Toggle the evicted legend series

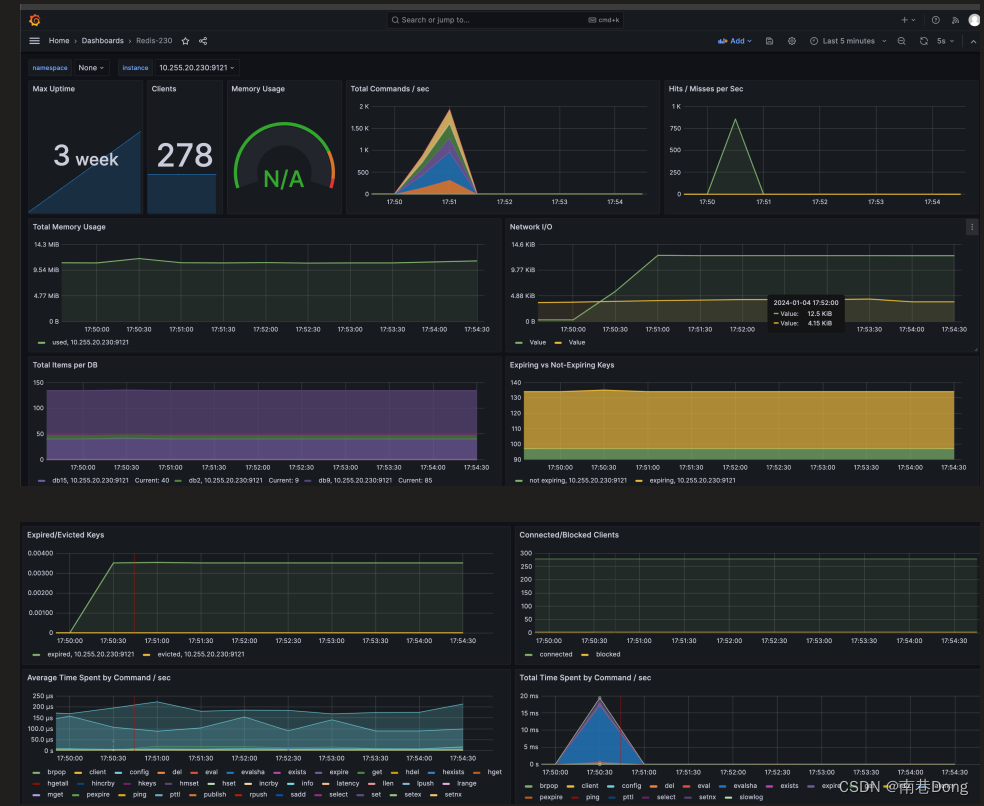click(x=201, y=655)
